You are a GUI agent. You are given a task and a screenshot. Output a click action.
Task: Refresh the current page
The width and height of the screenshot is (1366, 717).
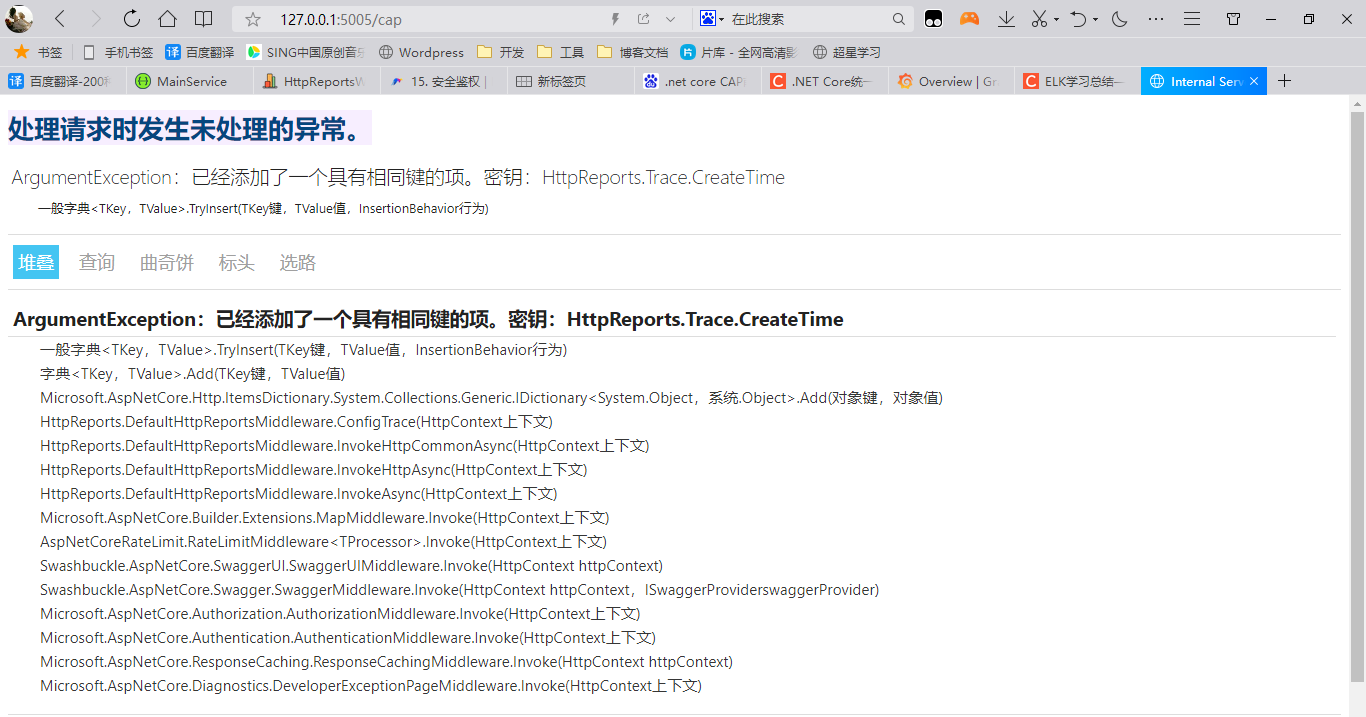coord(131,18)
